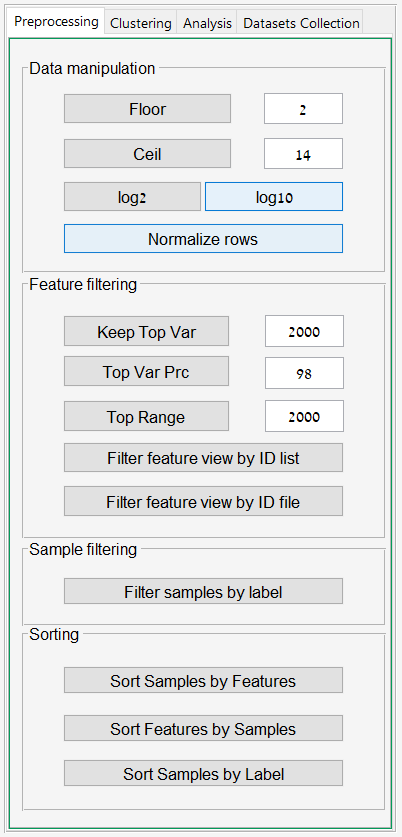Image resolution: width=402 pixels, height=837 pixels.
Task: Apply log10 transformation
Action: [x=274, y=197]
